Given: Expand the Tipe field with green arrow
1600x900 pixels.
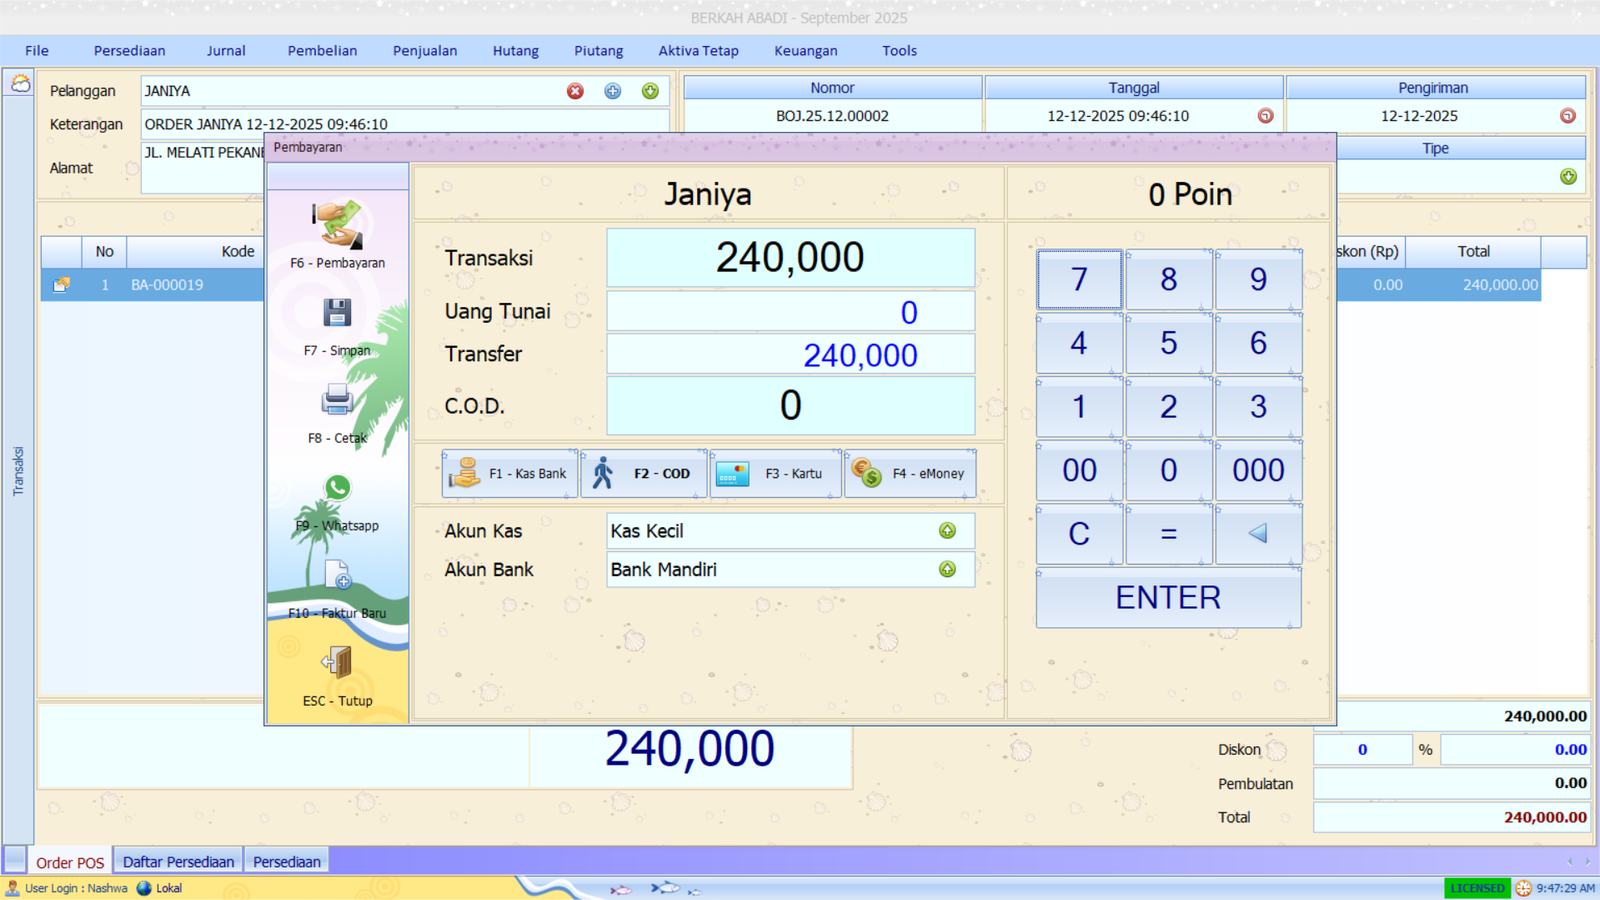Looking at the screenshot, I should coord(1566,176).
